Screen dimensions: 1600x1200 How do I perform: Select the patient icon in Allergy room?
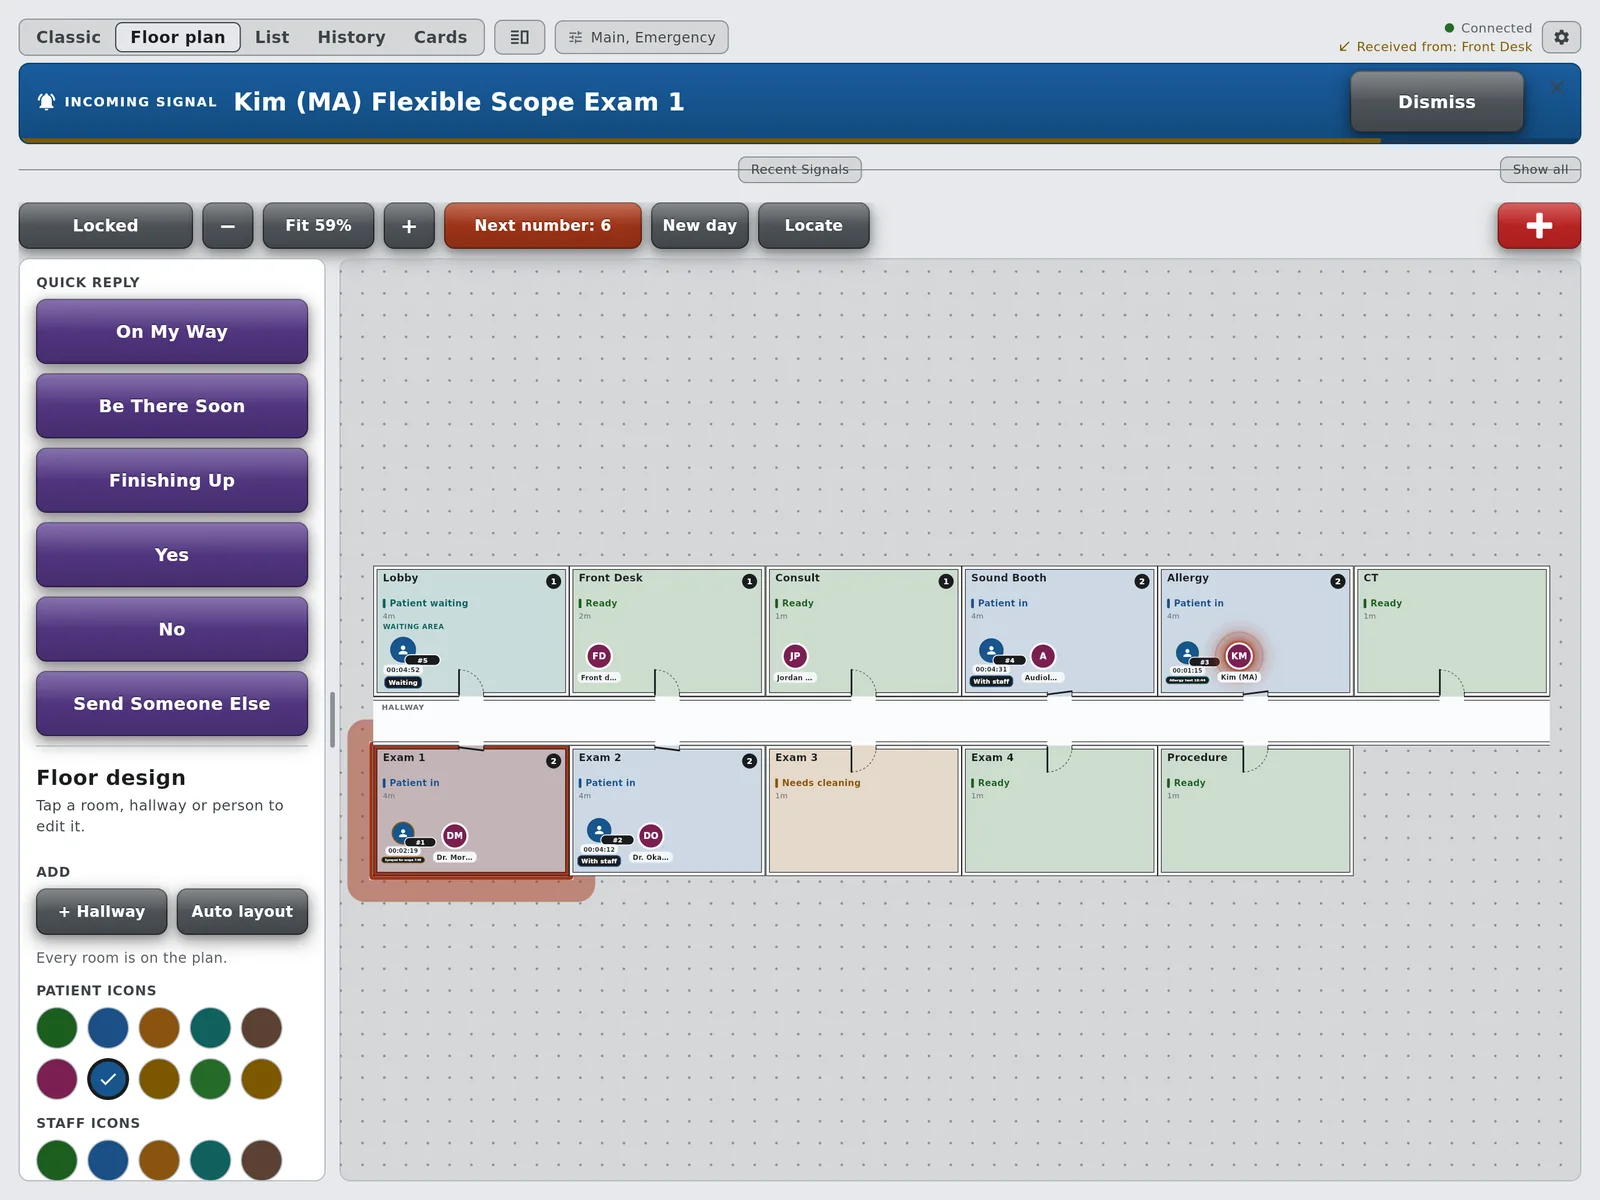click(1187, 652)
